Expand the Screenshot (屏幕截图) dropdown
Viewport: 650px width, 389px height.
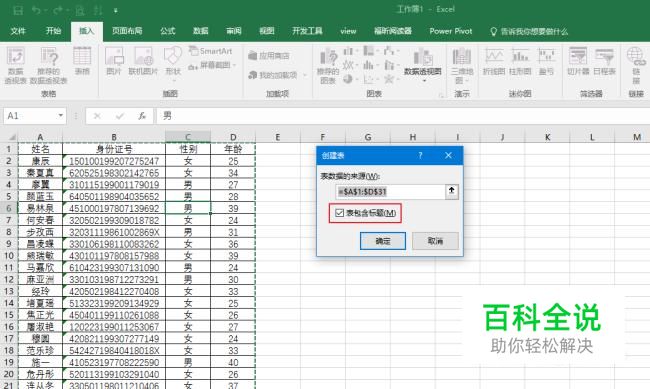coord(235,65)
